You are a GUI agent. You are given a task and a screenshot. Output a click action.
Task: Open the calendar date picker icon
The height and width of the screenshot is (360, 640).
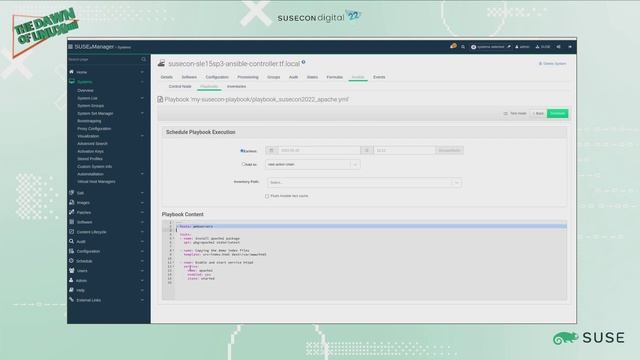click(x=271, y=151)
